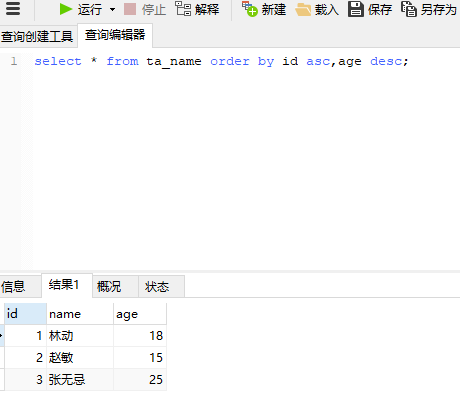The height and width of the screenshot is (404, 460).
Task: Place cursor in the SQL query line
Action: point(221,61)
